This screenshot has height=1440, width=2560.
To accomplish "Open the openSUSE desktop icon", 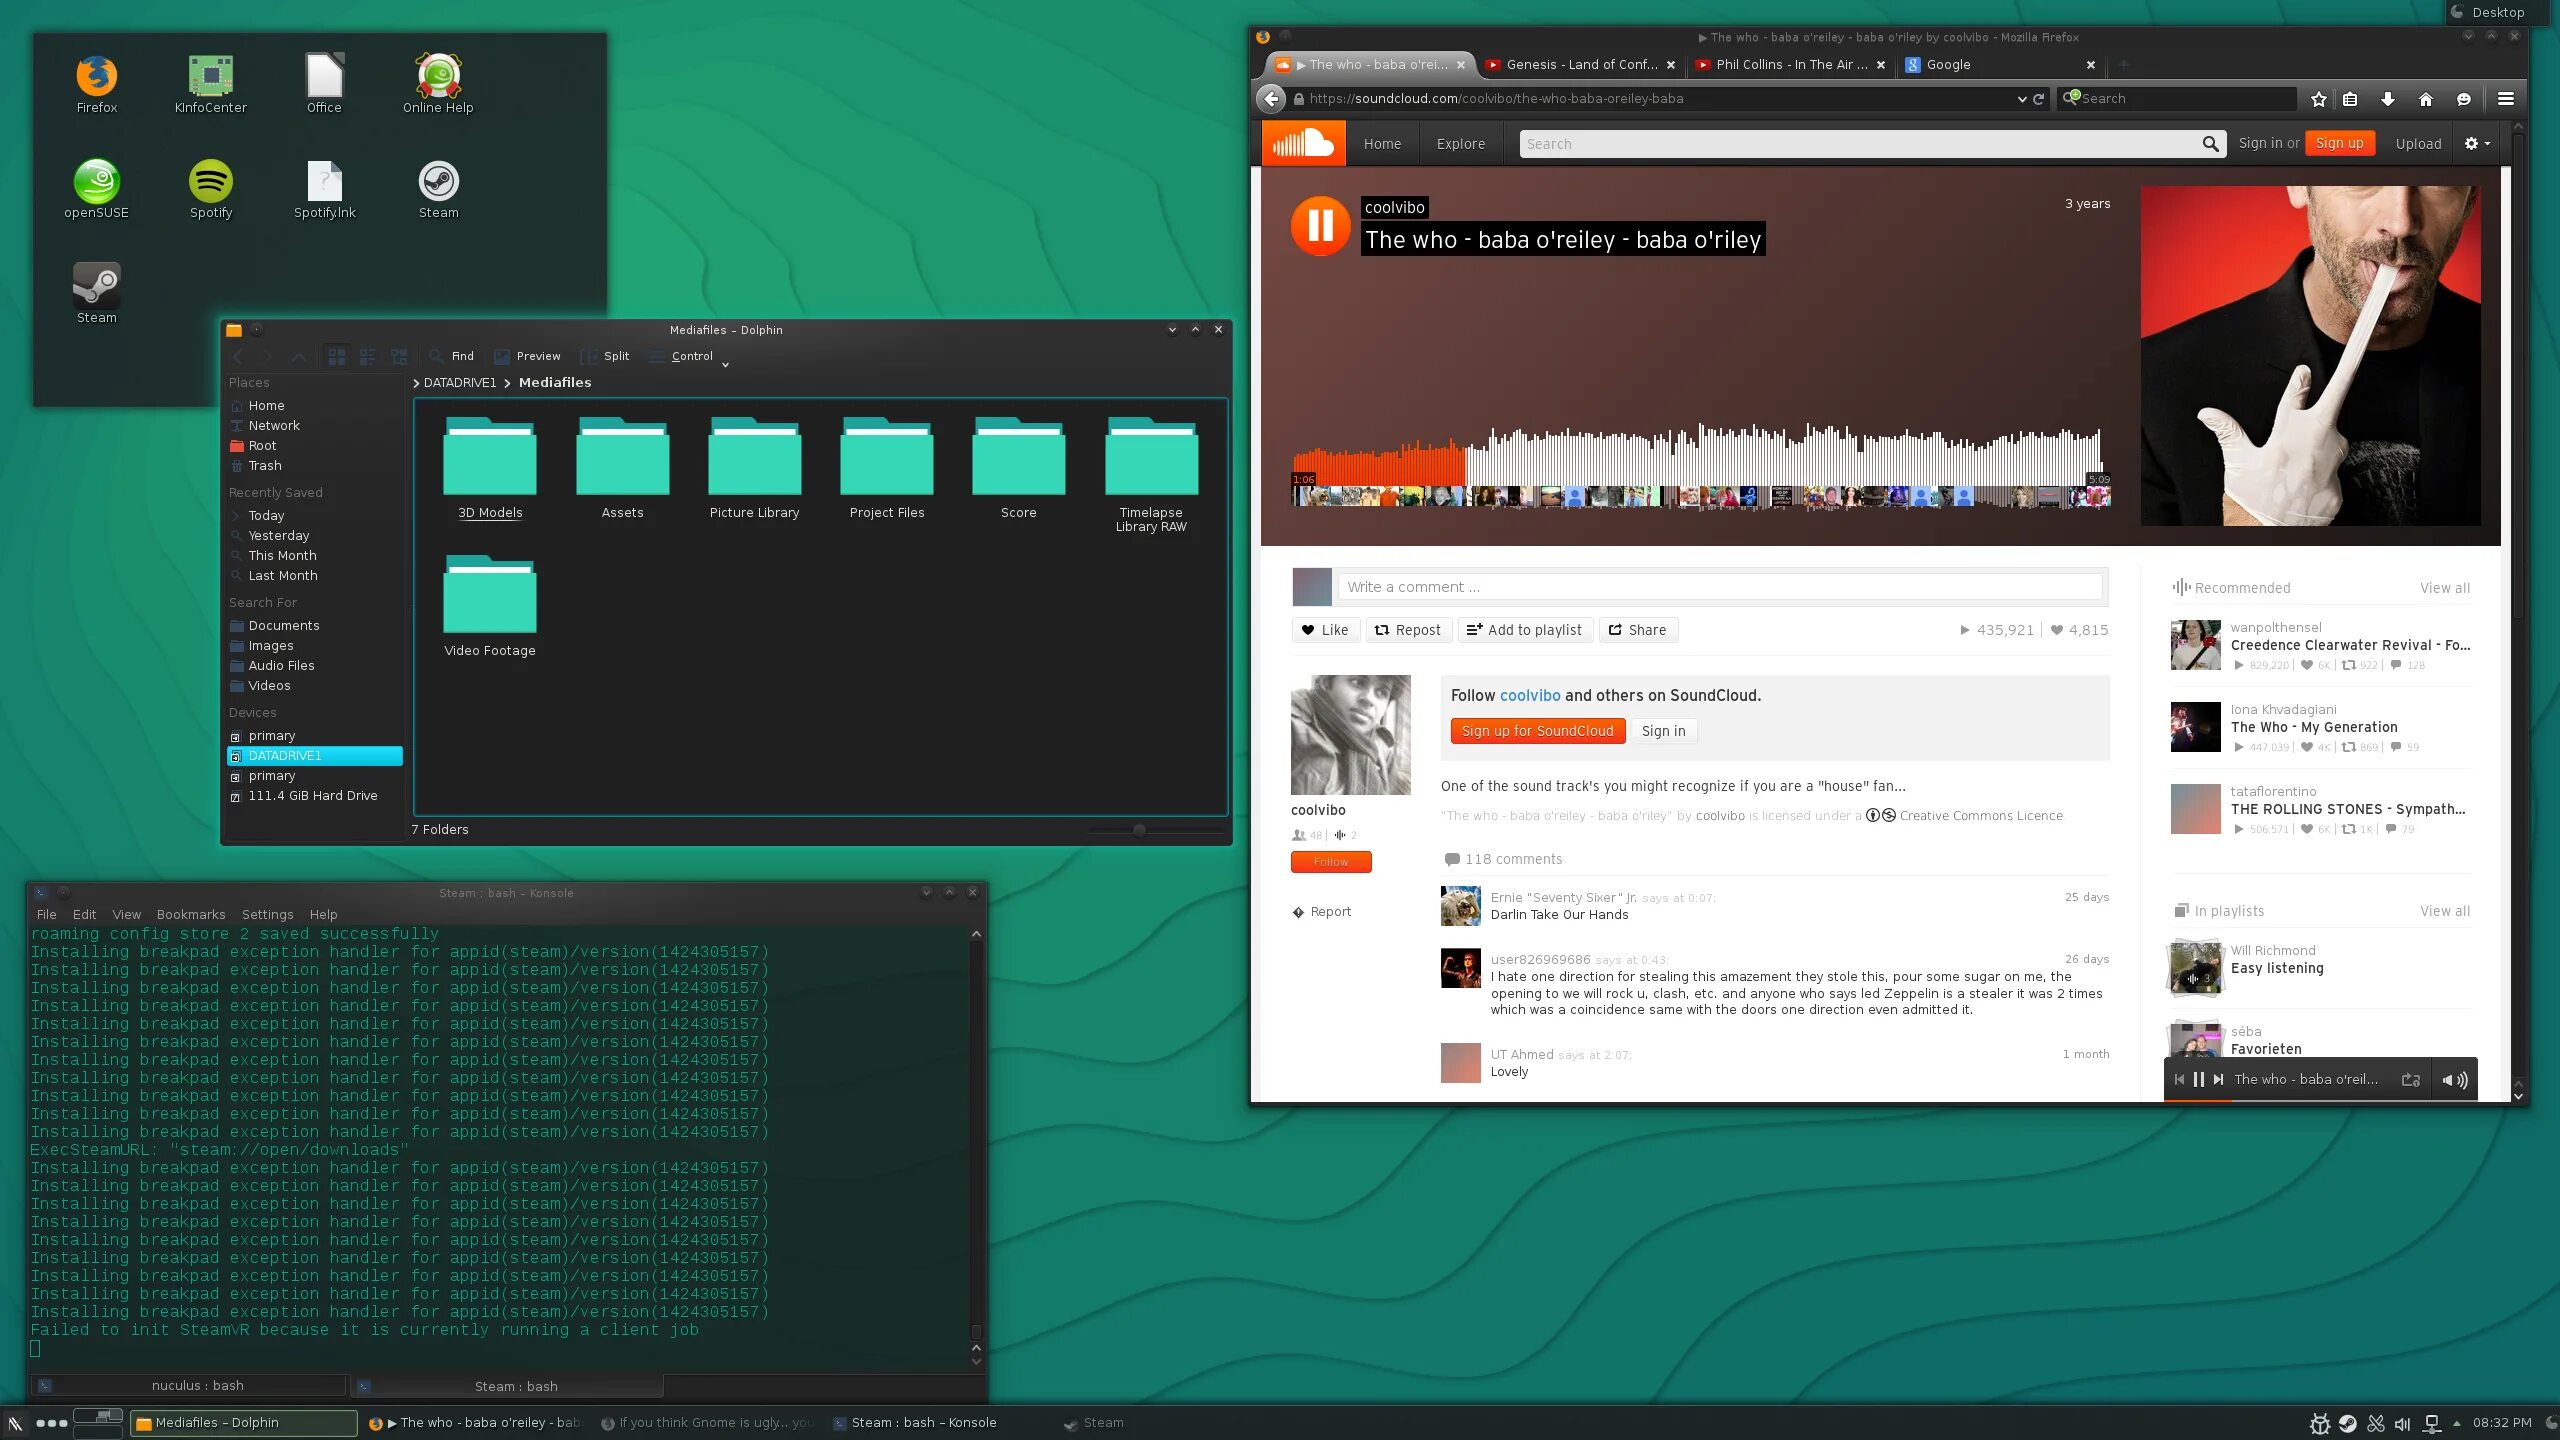I will coord(97,188).
